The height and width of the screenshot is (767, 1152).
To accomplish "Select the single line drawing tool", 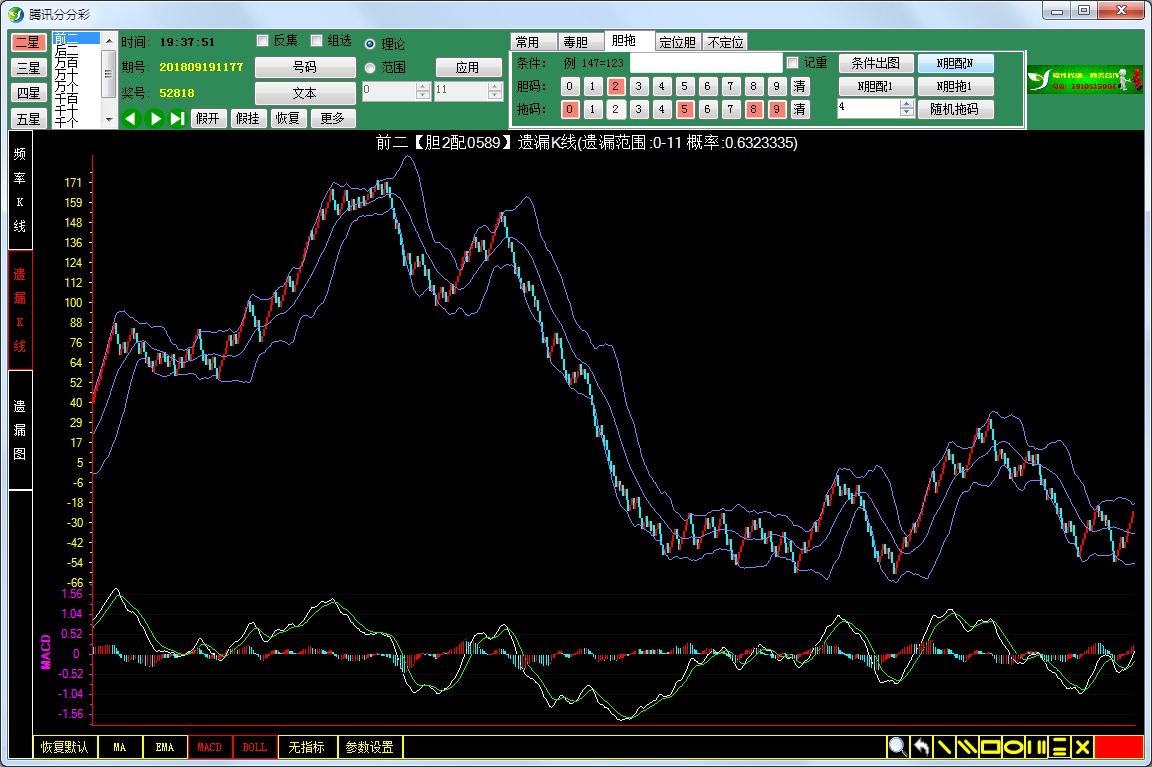I will 944,747.
